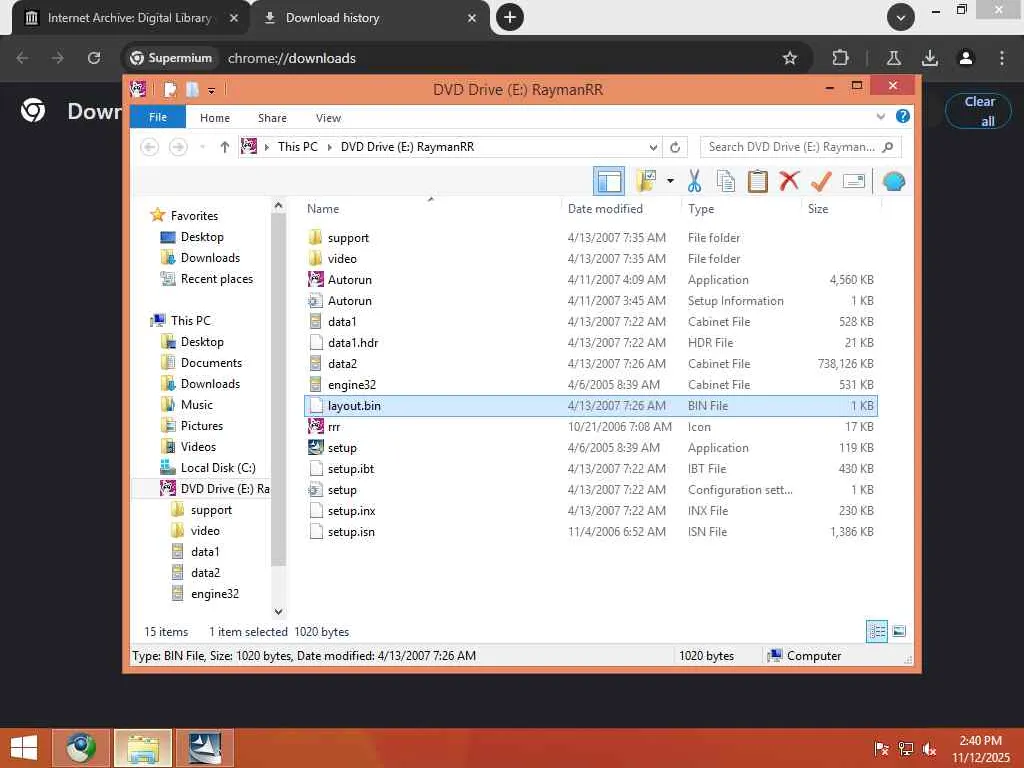
Task: Click the Rename icon in the toolbar
Action: pyautogui.click(x=854, y=181)
